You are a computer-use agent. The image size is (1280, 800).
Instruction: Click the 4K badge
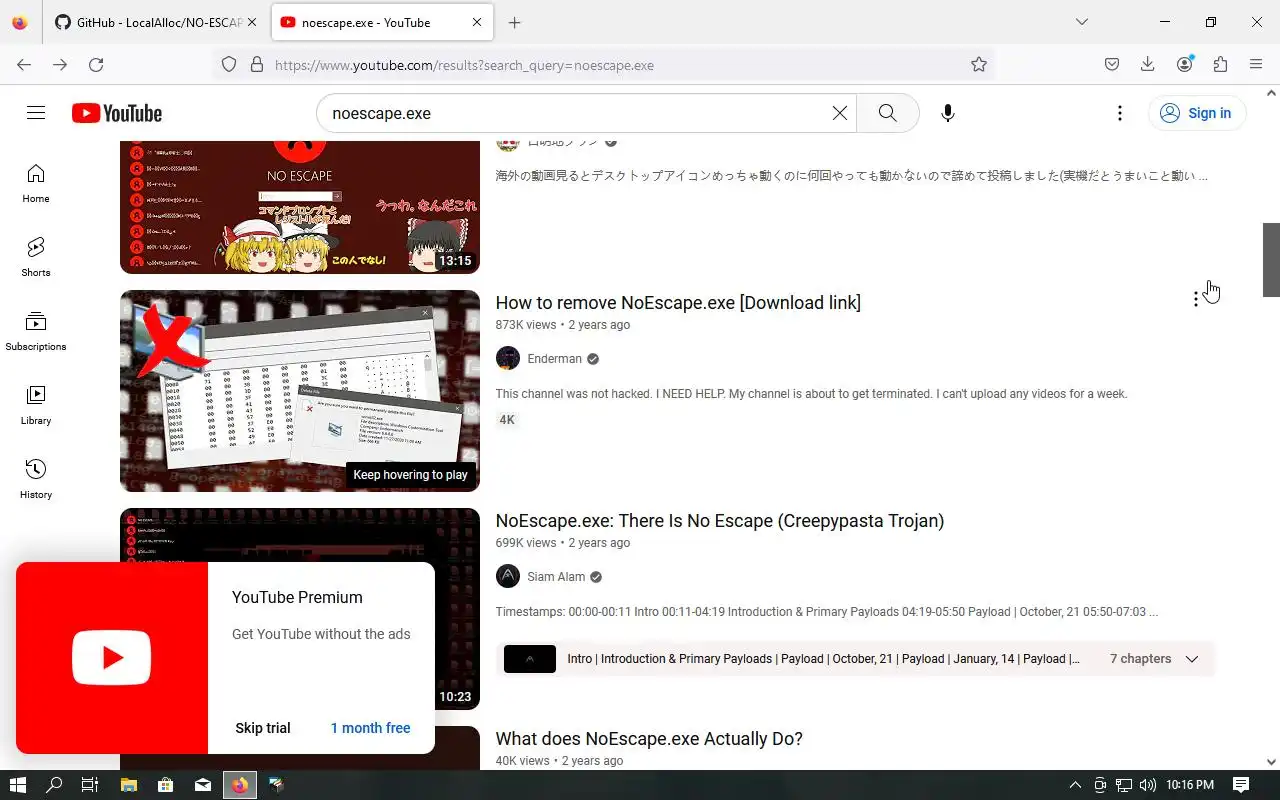507,420
